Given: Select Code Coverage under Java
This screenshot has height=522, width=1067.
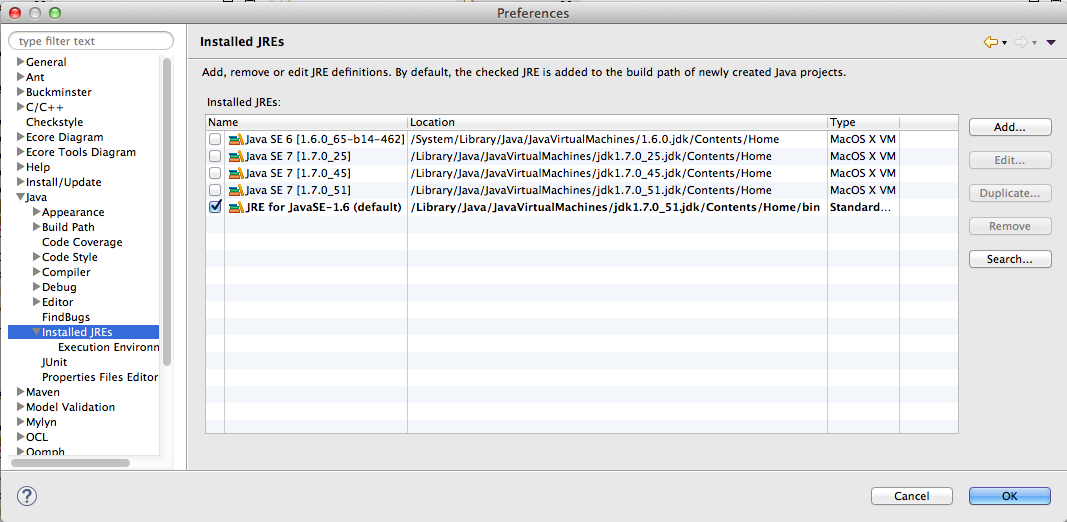Looking at the screenshot, I should point(82,242).
